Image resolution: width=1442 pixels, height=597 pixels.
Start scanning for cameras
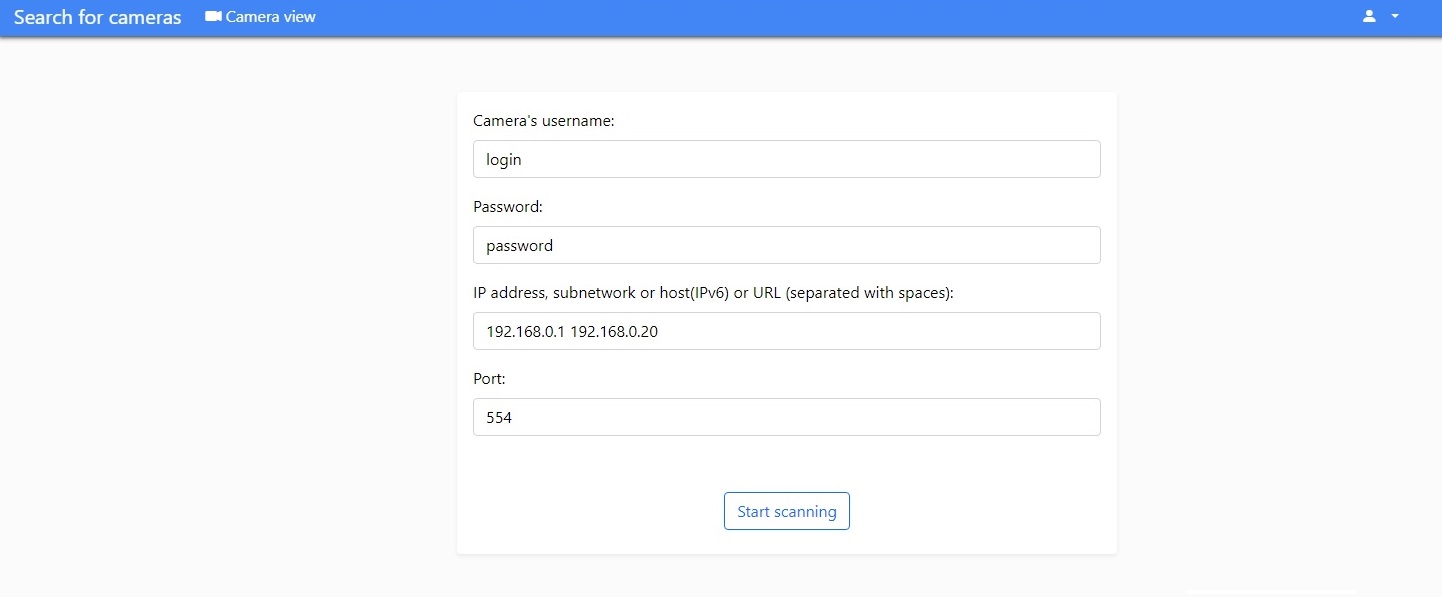[x=787, y=511]
